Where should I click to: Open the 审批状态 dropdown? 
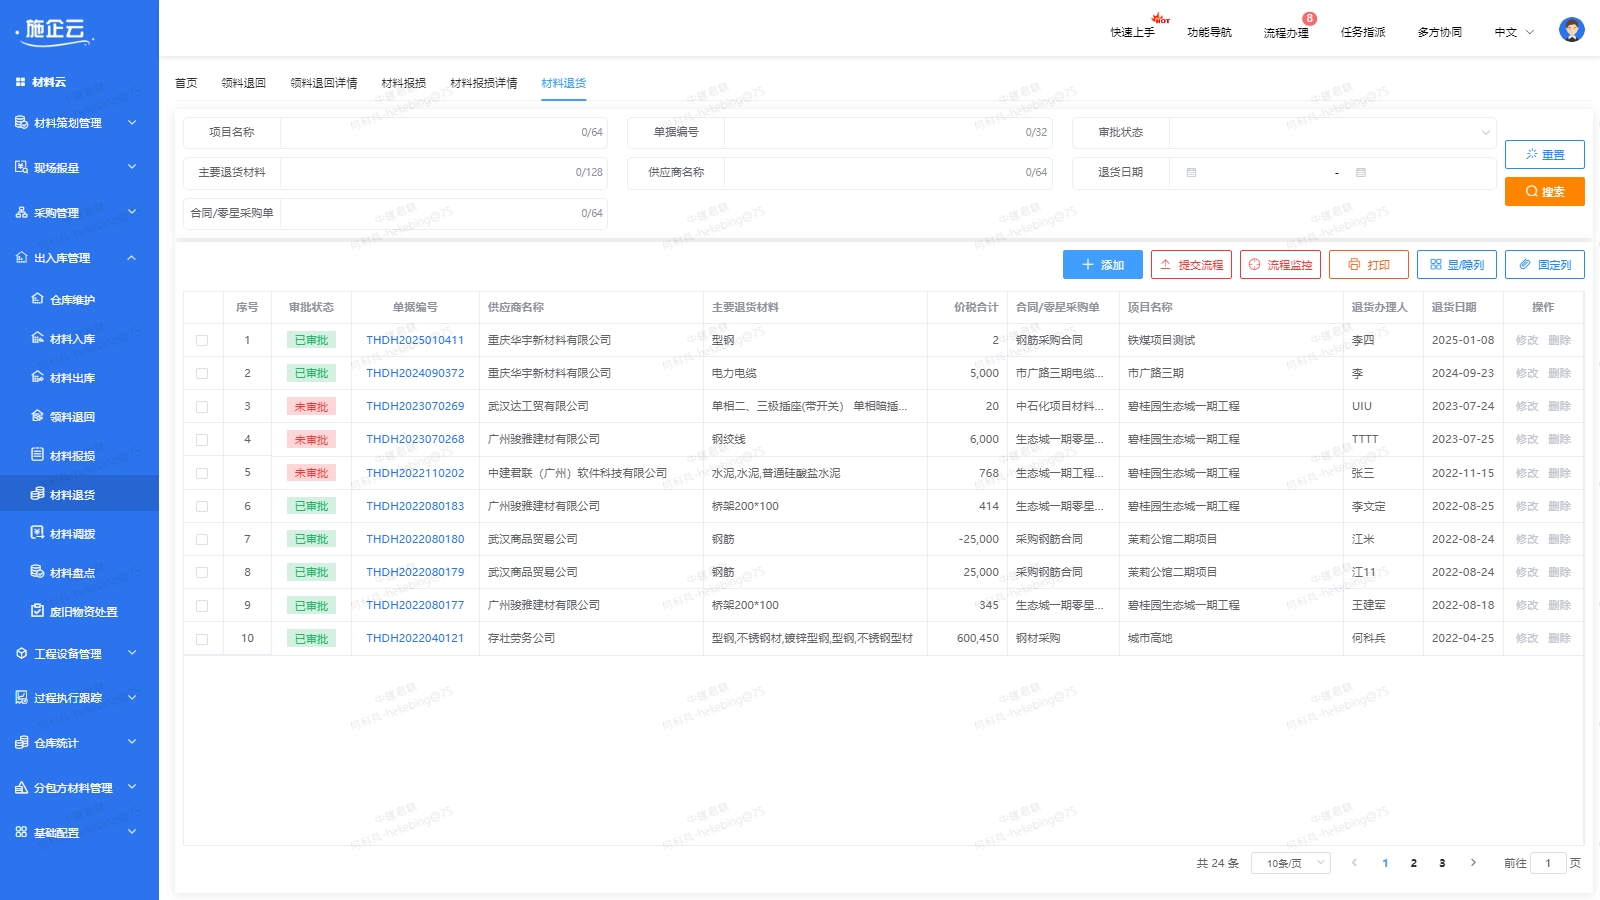pyautogui.click(x=1332, y=133)
